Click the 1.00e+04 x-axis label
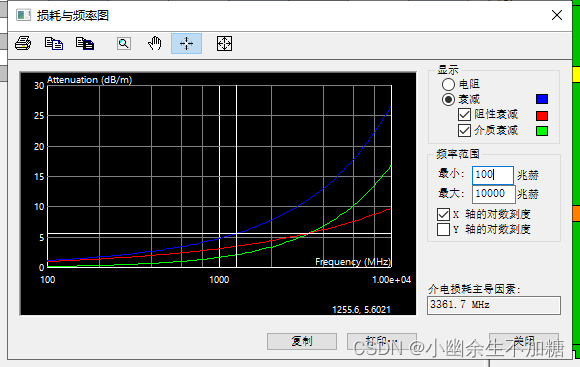This screenshot has height=367, width=580. point(391,280)
